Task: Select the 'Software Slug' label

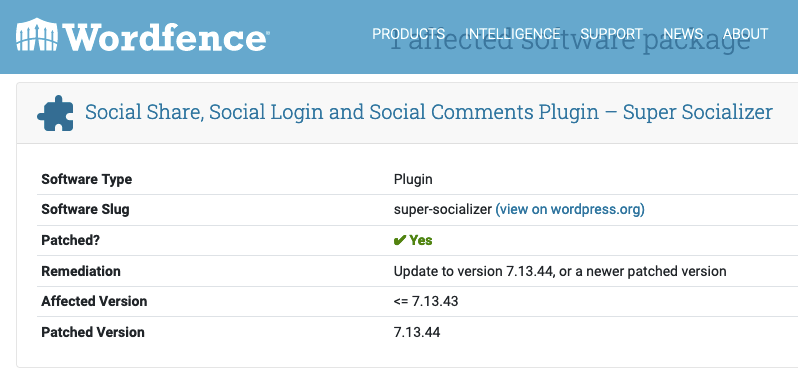Action: pos(85,210)
